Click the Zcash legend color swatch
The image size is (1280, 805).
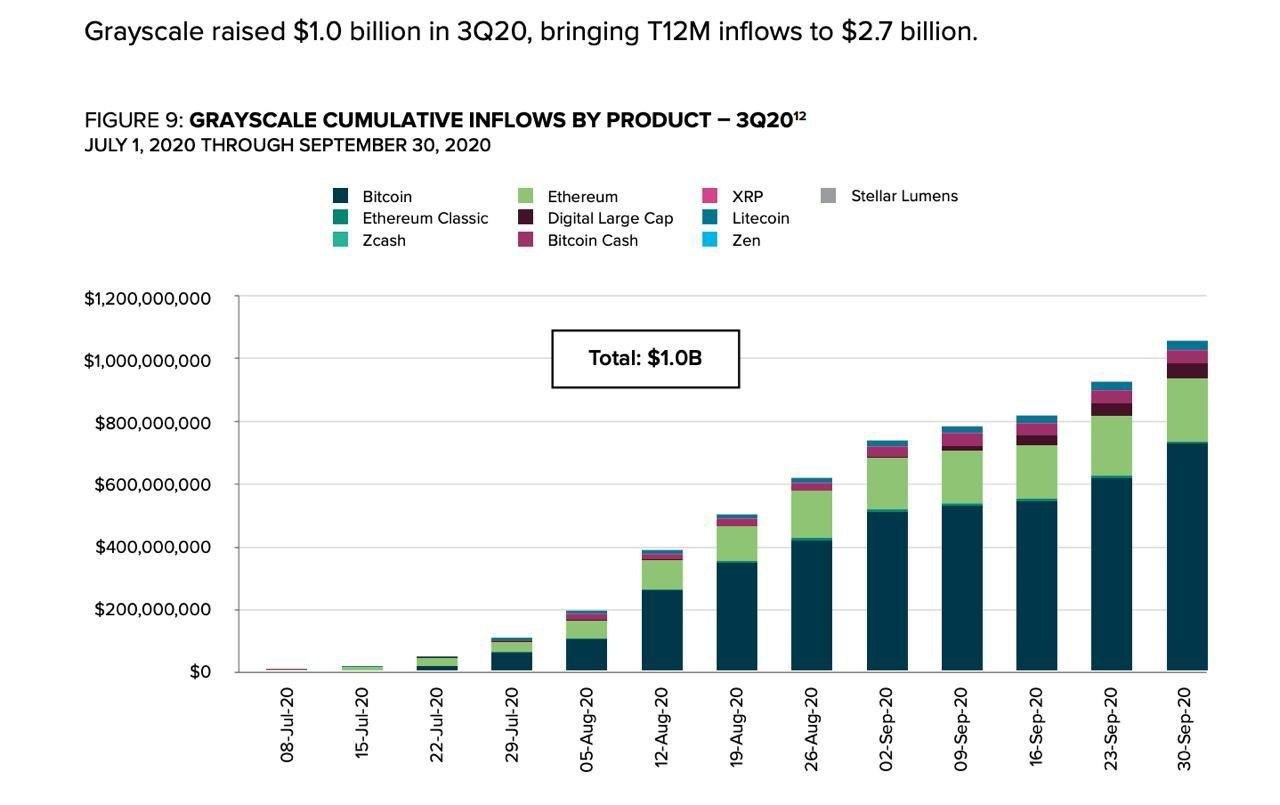tap(340, 240)
